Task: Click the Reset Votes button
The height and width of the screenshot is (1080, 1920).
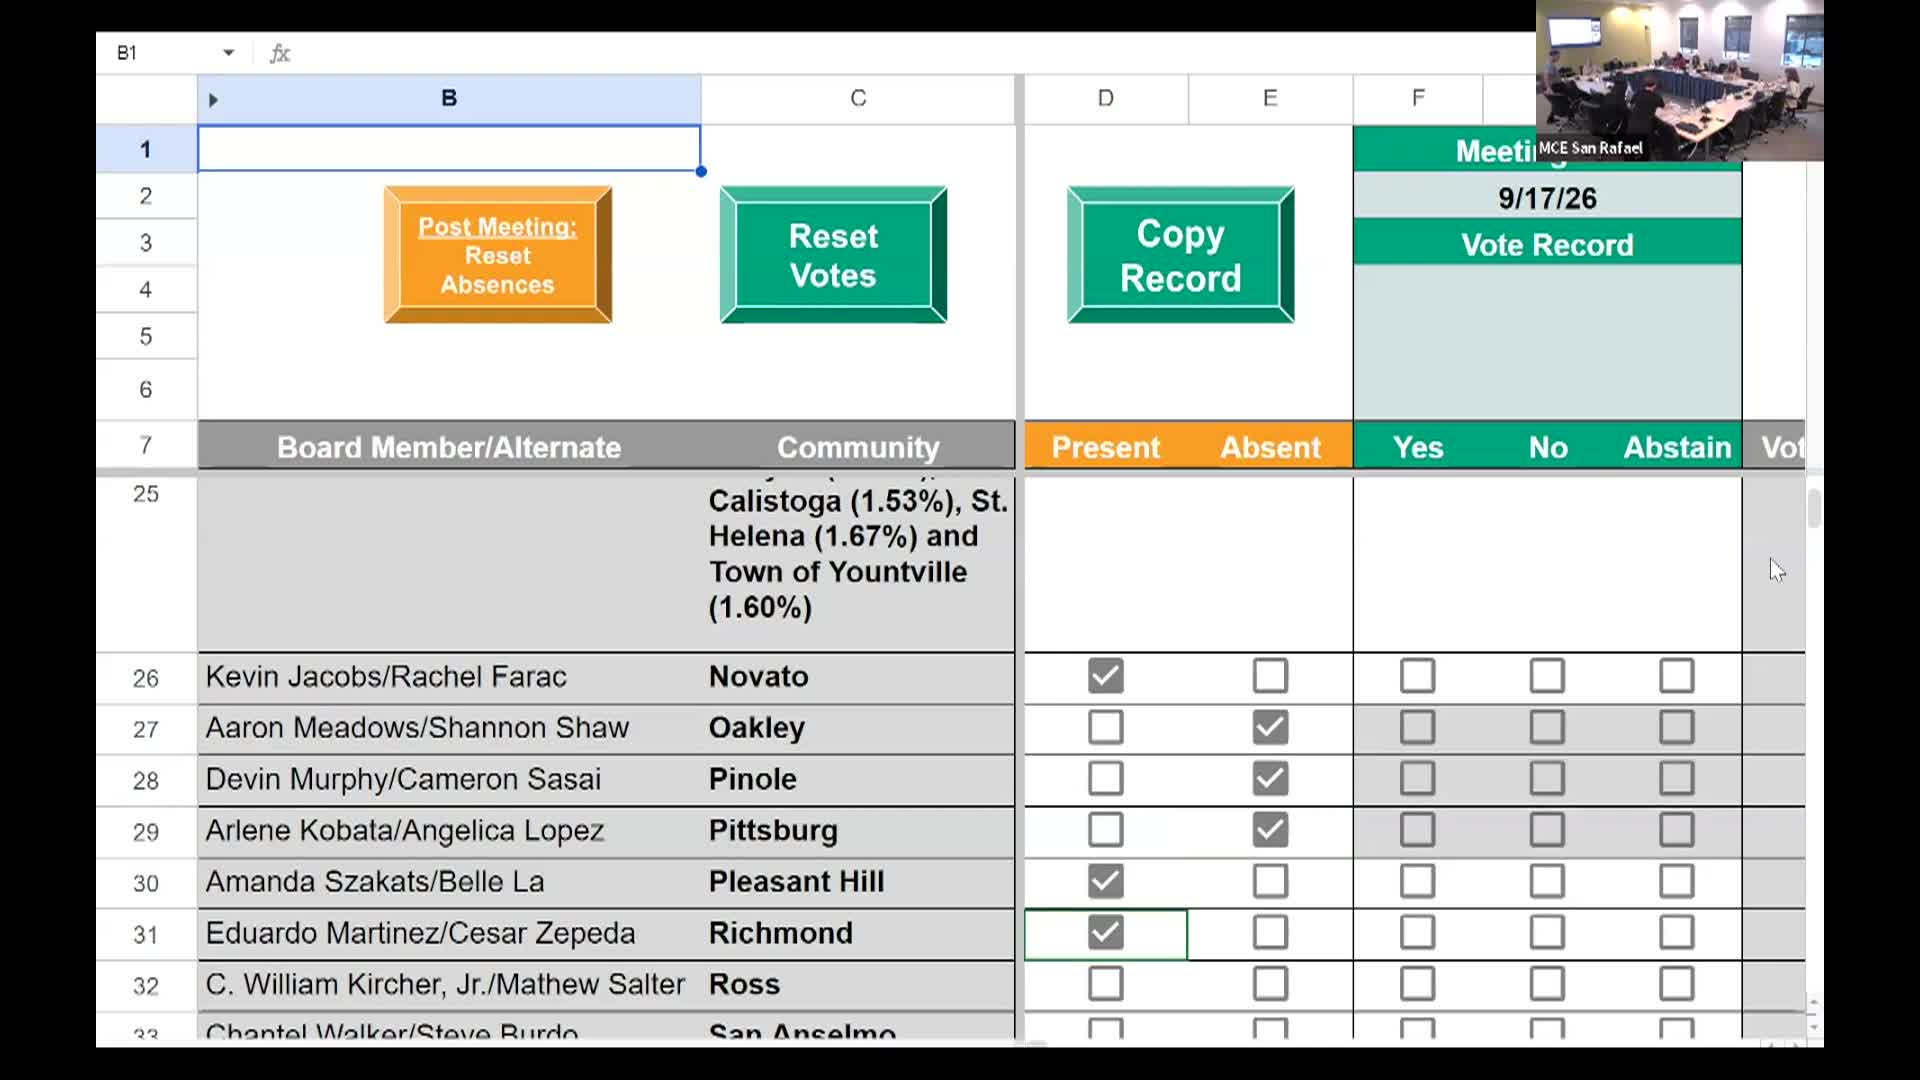Action: tap(833, 255)
